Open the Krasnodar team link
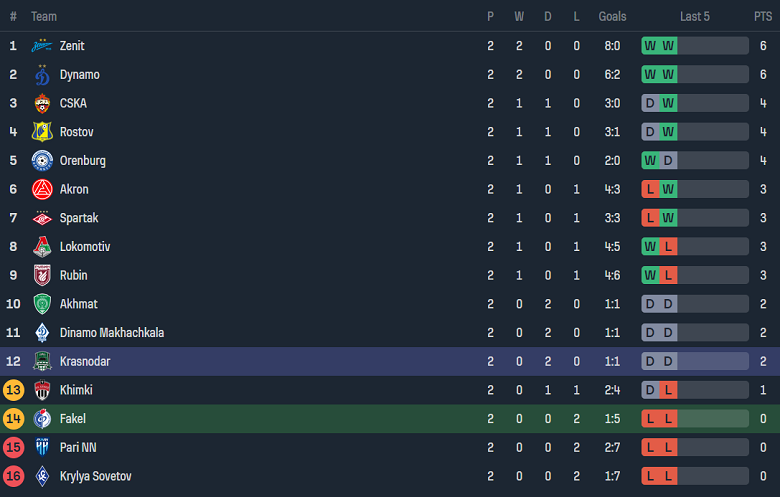 [85, 361]
